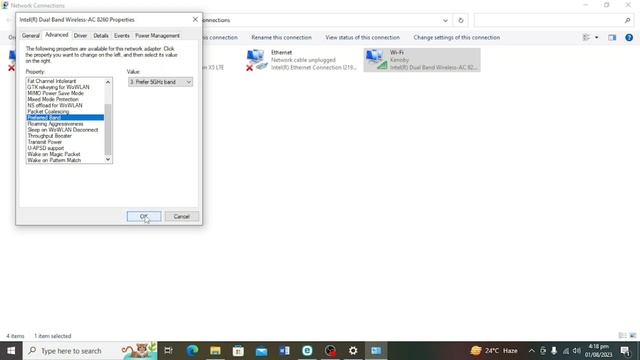This screenshot has height=360, width=640.
Task: Select the highlighted Preferred Band property
Action: pos(65,118)
